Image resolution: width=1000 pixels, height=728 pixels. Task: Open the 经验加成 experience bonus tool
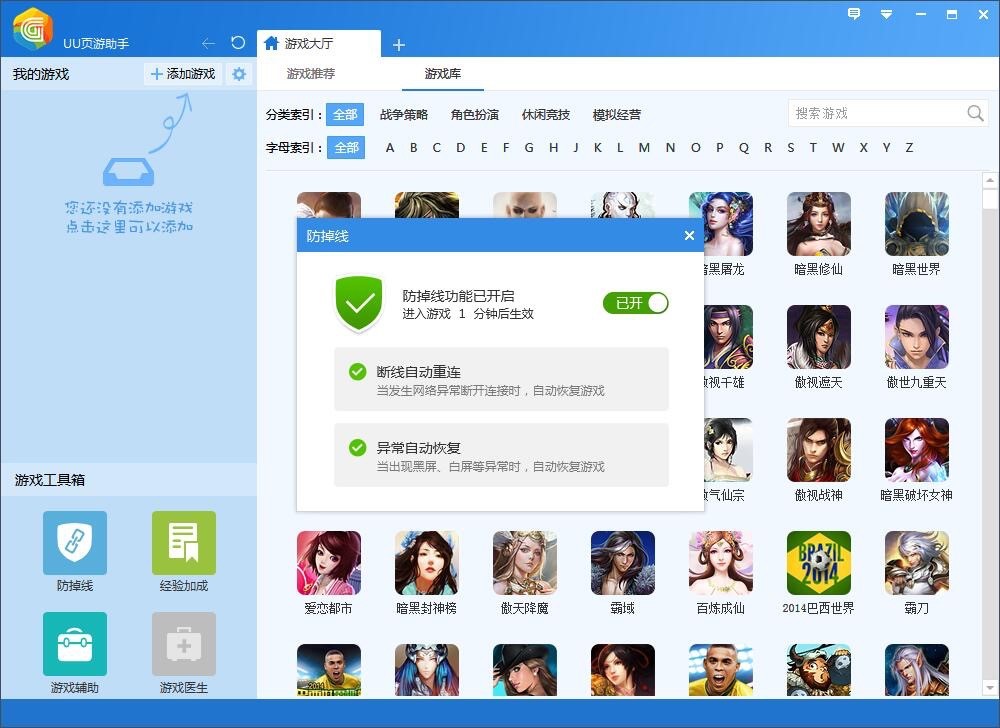(184, 542)
